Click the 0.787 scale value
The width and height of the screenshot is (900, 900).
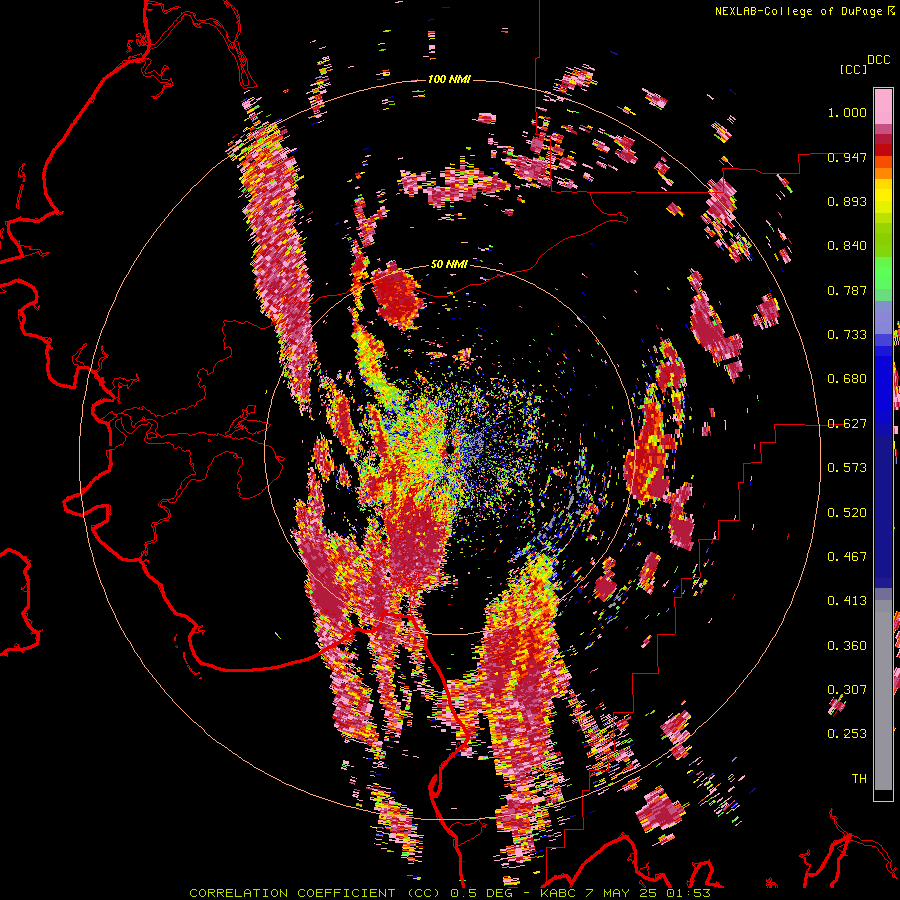(847, 290)
